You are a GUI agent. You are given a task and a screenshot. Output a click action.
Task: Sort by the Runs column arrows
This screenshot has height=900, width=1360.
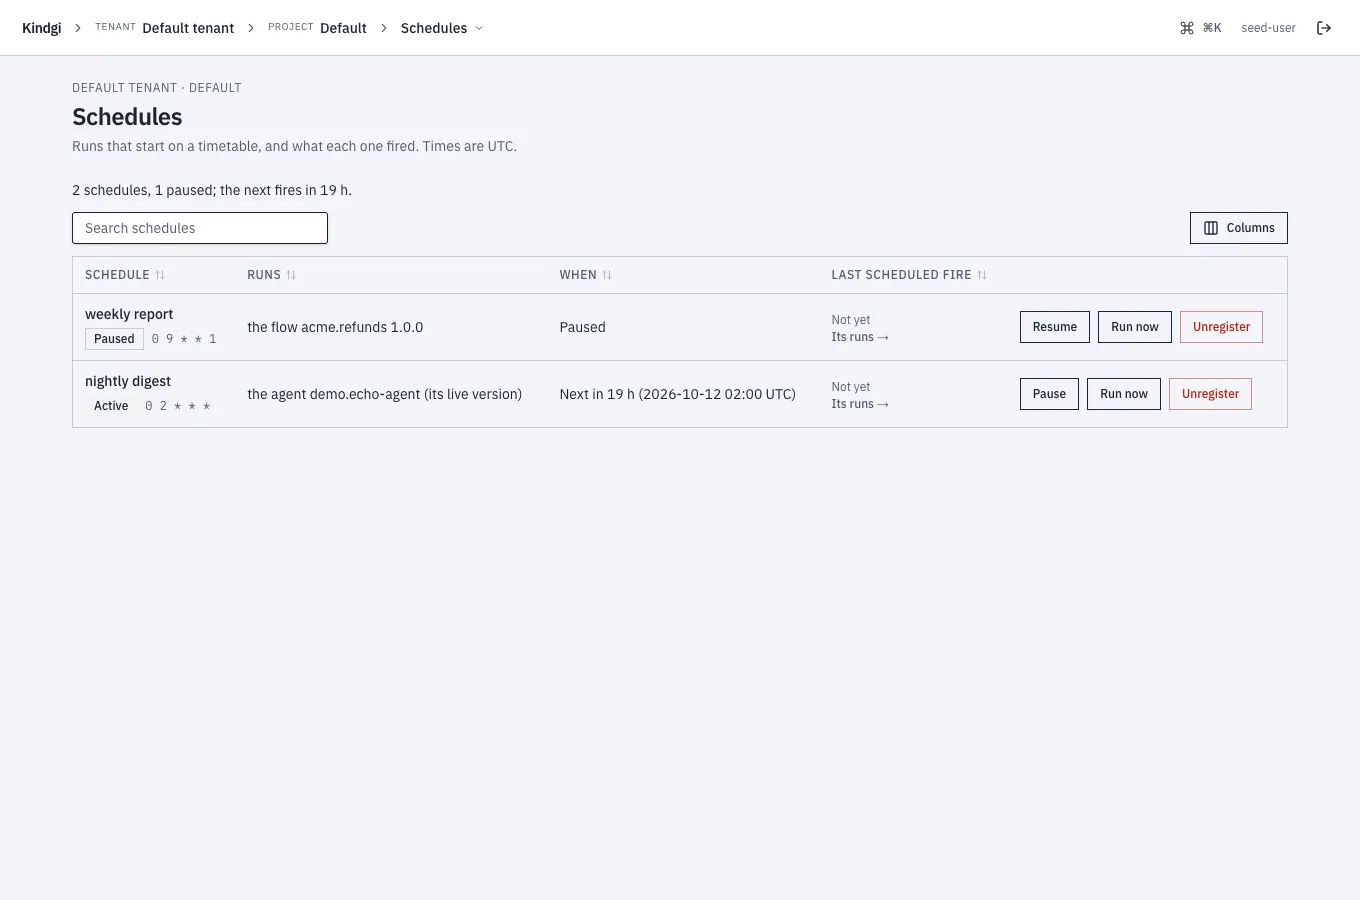pyautogui.click(x=291, y=275)
